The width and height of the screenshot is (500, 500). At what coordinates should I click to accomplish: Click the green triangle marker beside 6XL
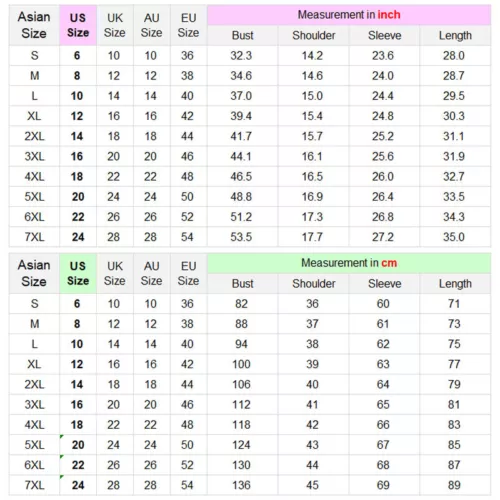(x=62, y=457)
